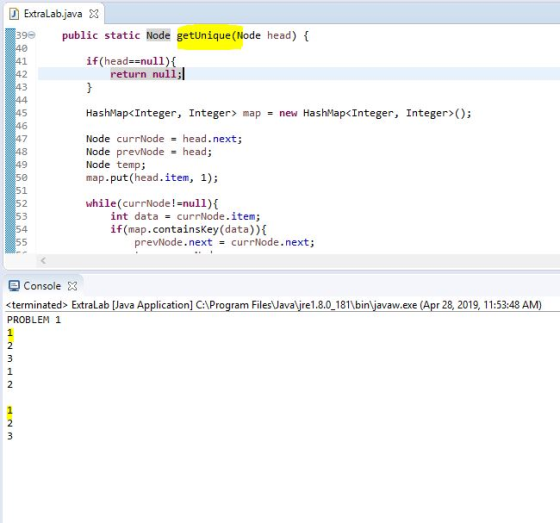The image size is (560, 523).
Task: Click the Node return type on line 39
Action: (x=158, y=35)
